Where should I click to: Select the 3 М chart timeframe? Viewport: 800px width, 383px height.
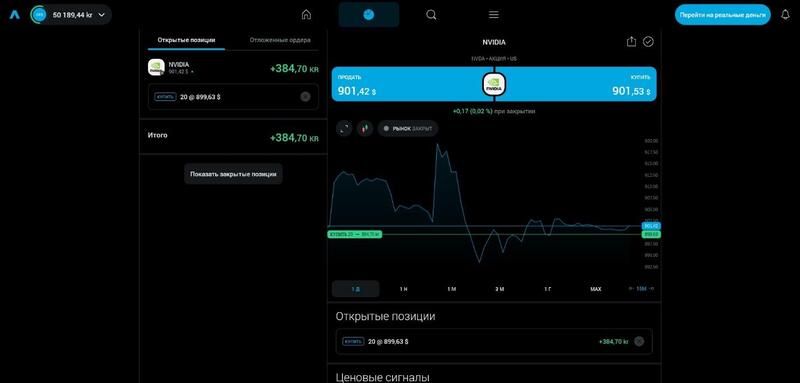point(499,289)
